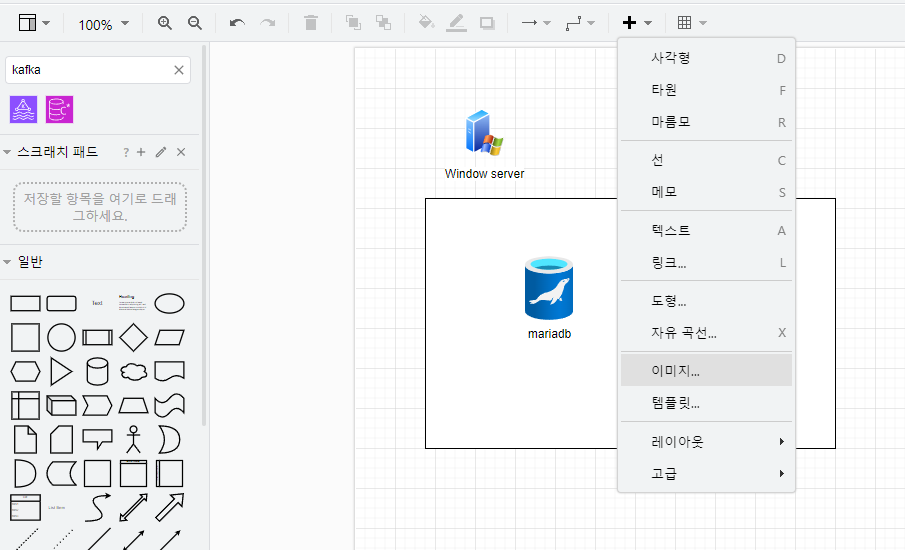Select the purple AWS streaming Kafka icon
This screenshot has height=550, width=905.
pyautogui.click(x=23, y=110)
